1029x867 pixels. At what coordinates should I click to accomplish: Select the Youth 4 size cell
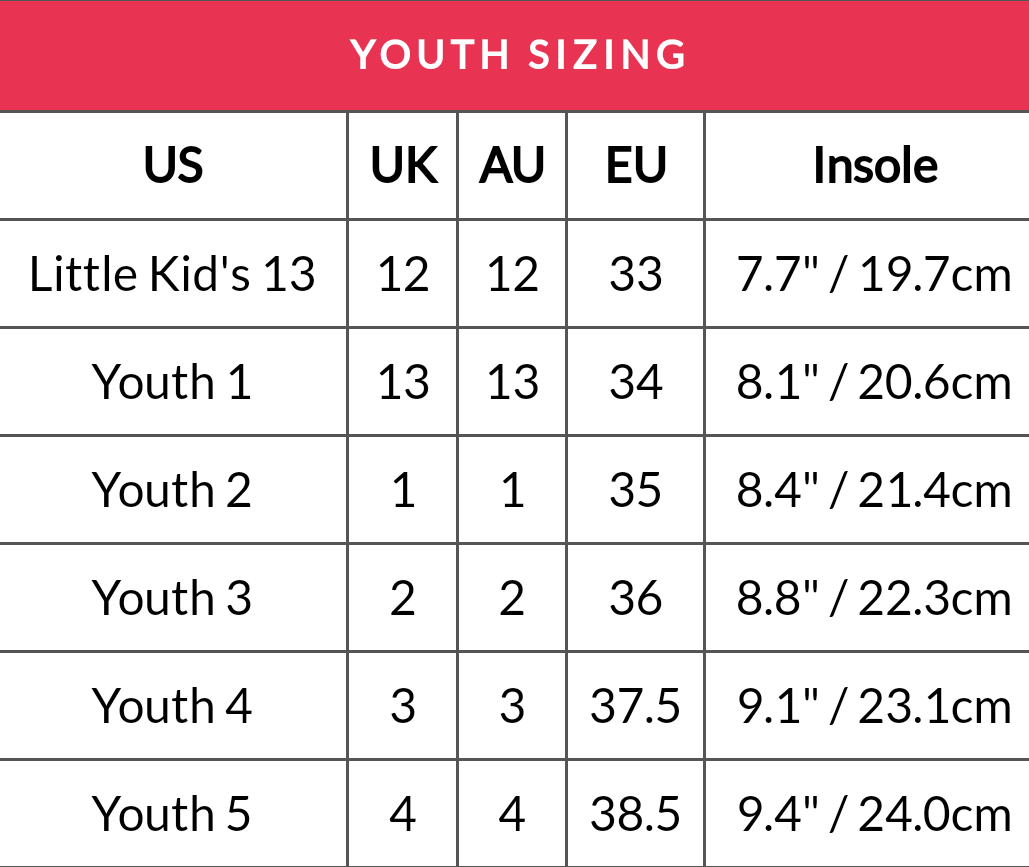(x=173, y=706)
